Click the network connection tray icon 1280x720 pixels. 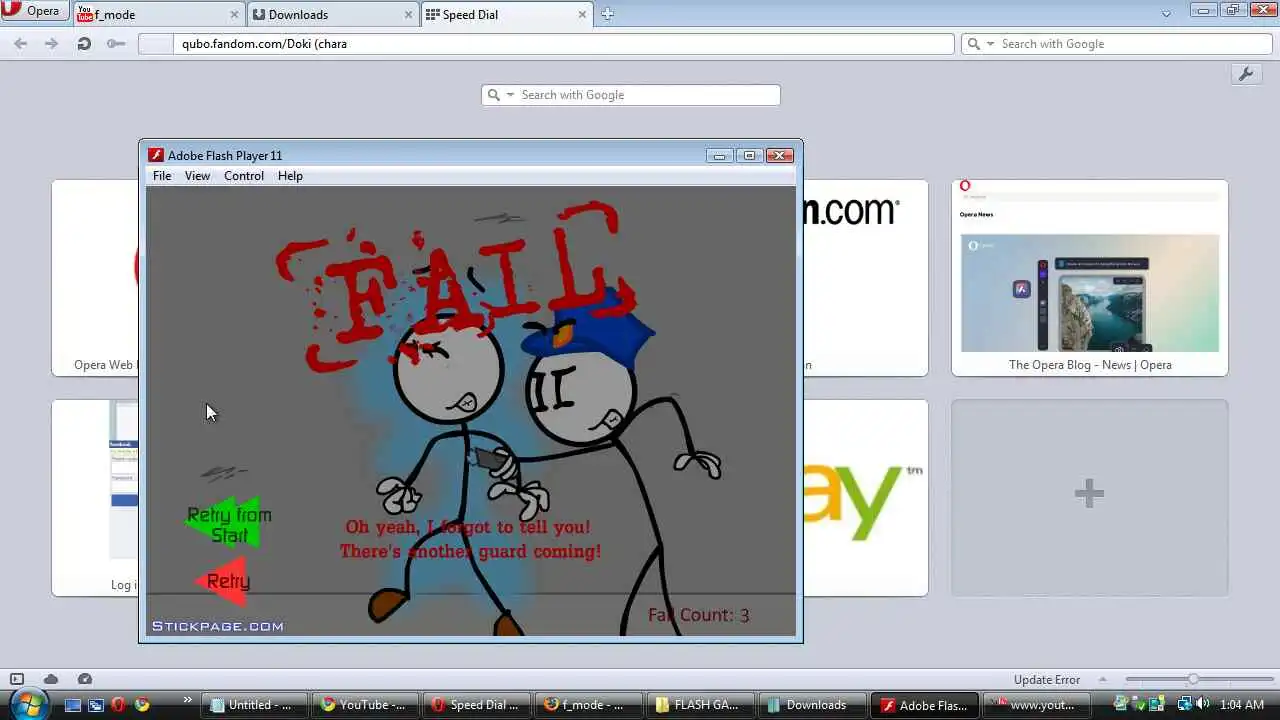point(1183,705)
